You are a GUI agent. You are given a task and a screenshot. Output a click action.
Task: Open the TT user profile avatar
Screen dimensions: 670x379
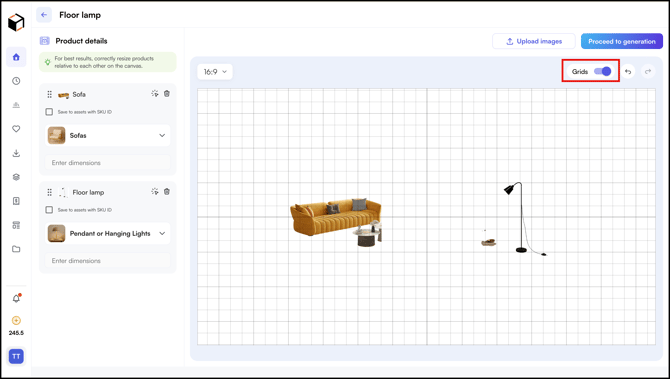pos(16,356)
